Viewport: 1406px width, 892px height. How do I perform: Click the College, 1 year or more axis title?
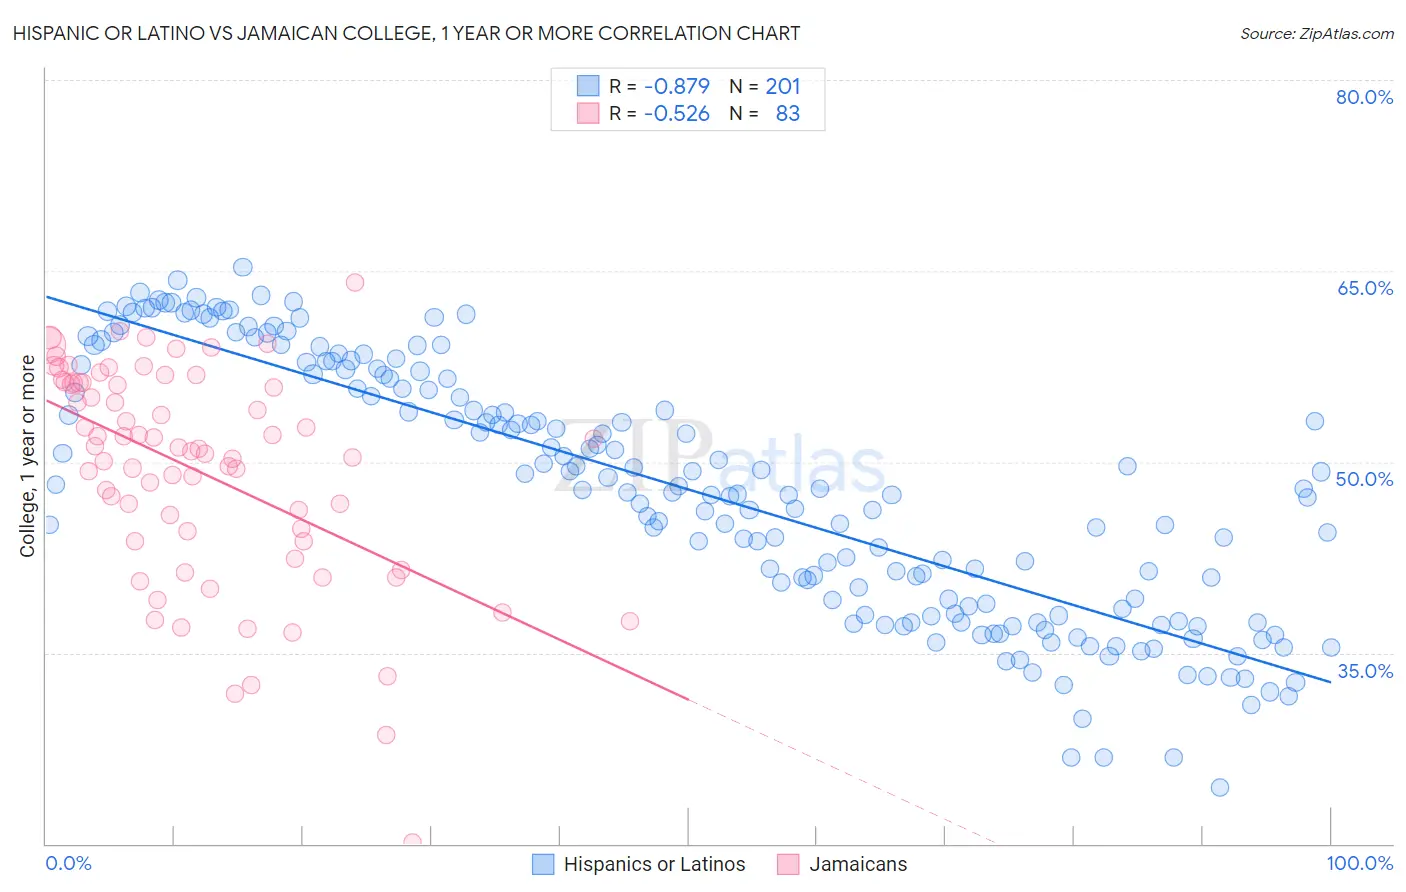pos(27,456)
